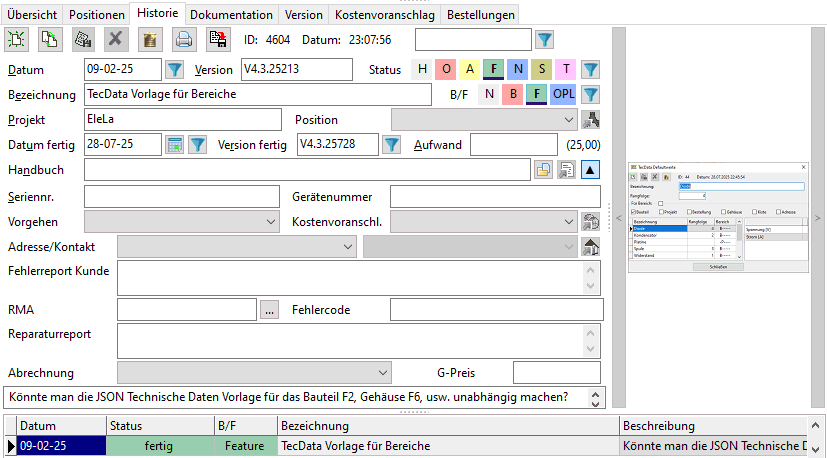Toggle the Status O filter button
Image resolution: width=827 pixels, height=458 pixels.
coord(446,69)
